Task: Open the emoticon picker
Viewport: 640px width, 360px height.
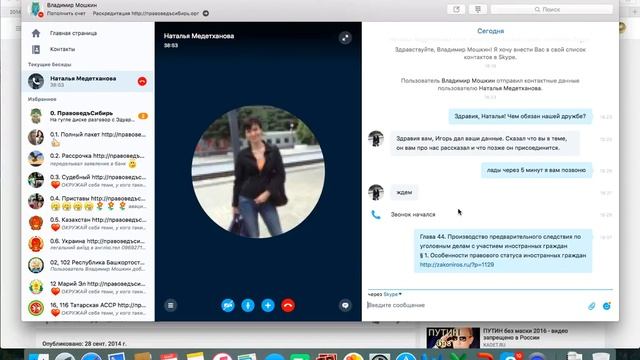Action: (607, 306)
